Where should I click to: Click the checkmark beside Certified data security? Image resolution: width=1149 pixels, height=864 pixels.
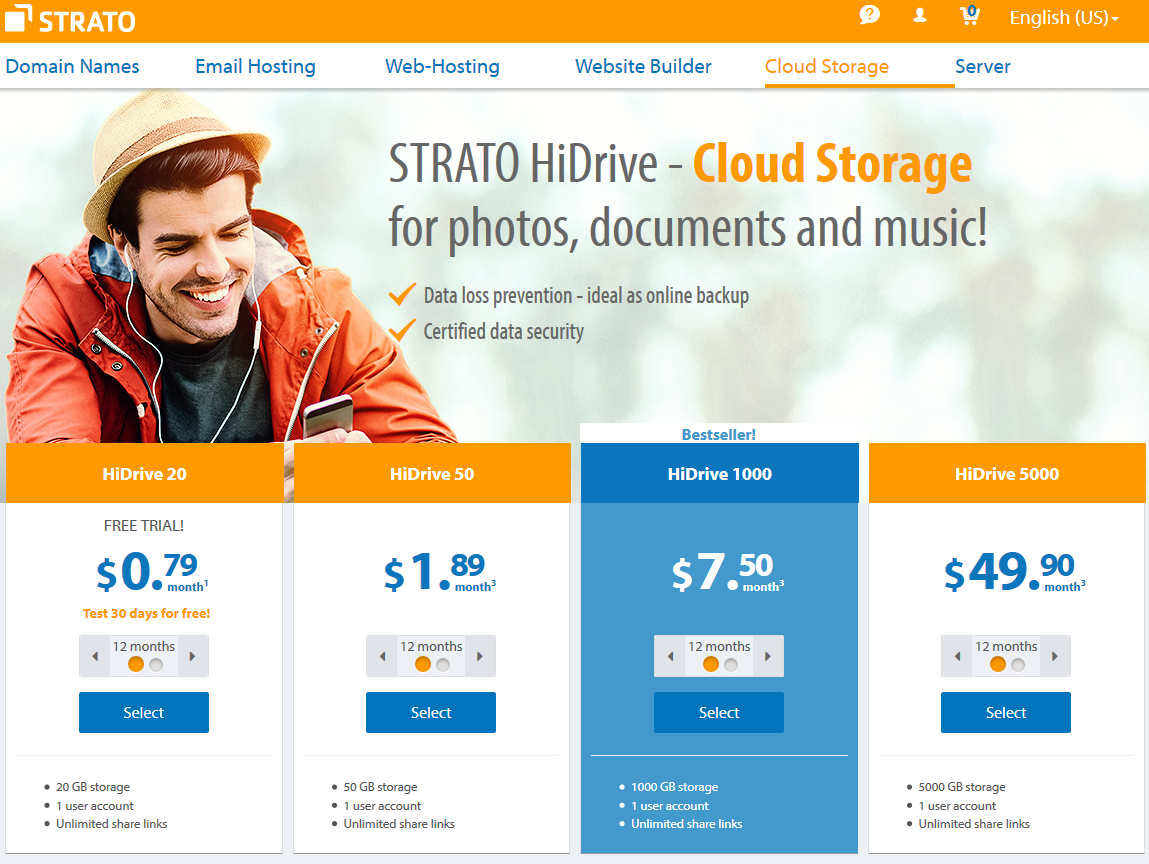click(x=402, y=330)
